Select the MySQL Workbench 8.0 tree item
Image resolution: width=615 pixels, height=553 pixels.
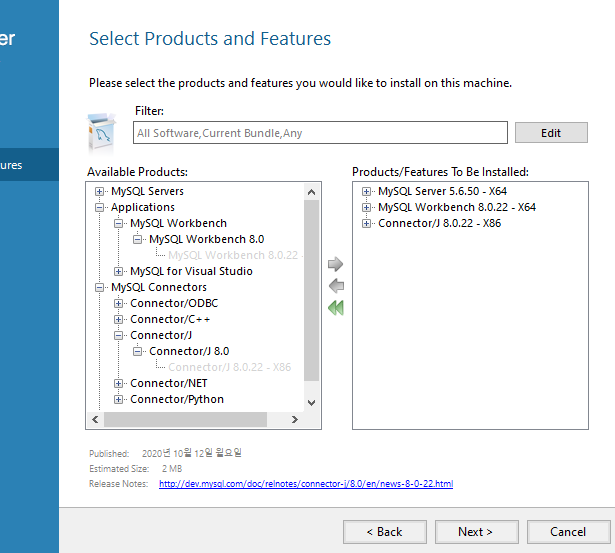coord(207,239)
